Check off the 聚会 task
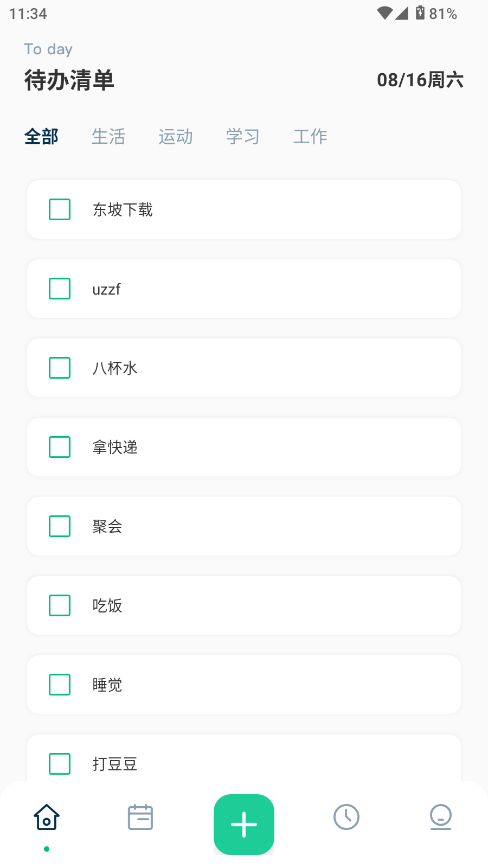The image size is (488, 868). [x=60, y=526]
